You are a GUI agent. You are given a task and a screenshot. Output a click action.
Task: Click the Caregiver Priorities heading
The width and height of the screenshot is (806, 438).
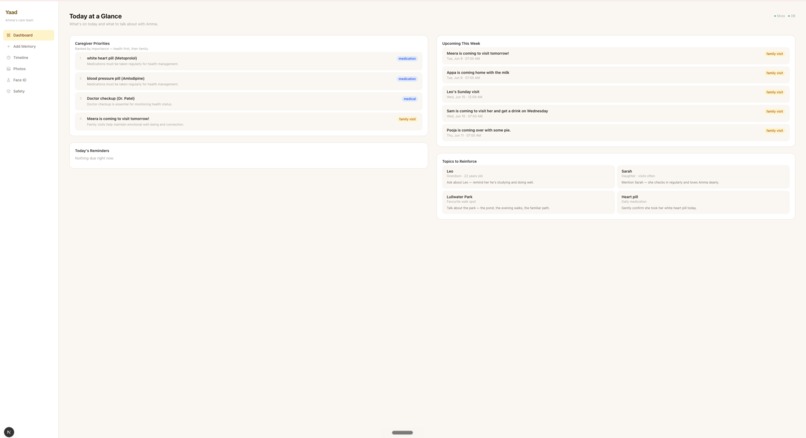pos(92,44)
